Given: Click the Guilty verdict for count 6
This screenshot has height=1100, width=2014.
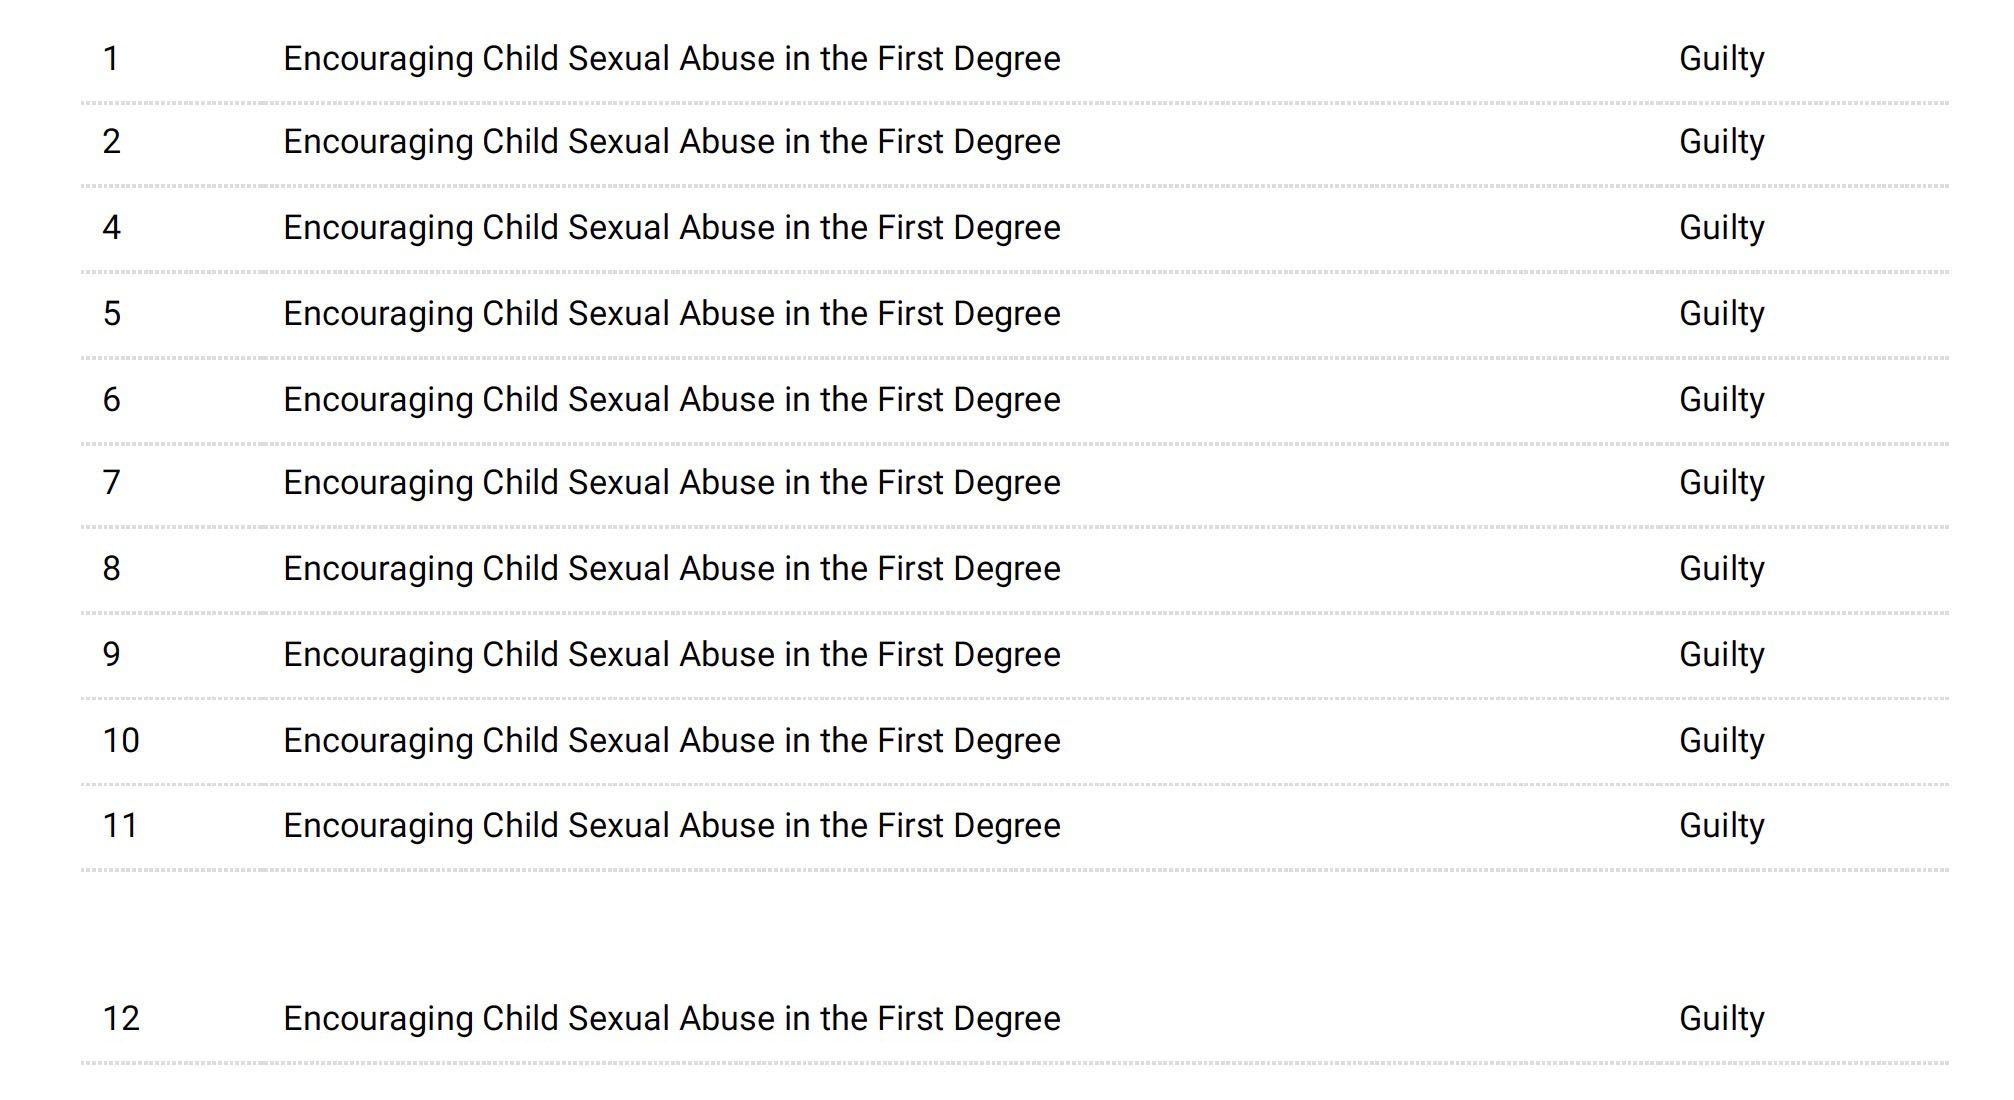Looking at the screenshot, I should click(x=1721, y=400).
